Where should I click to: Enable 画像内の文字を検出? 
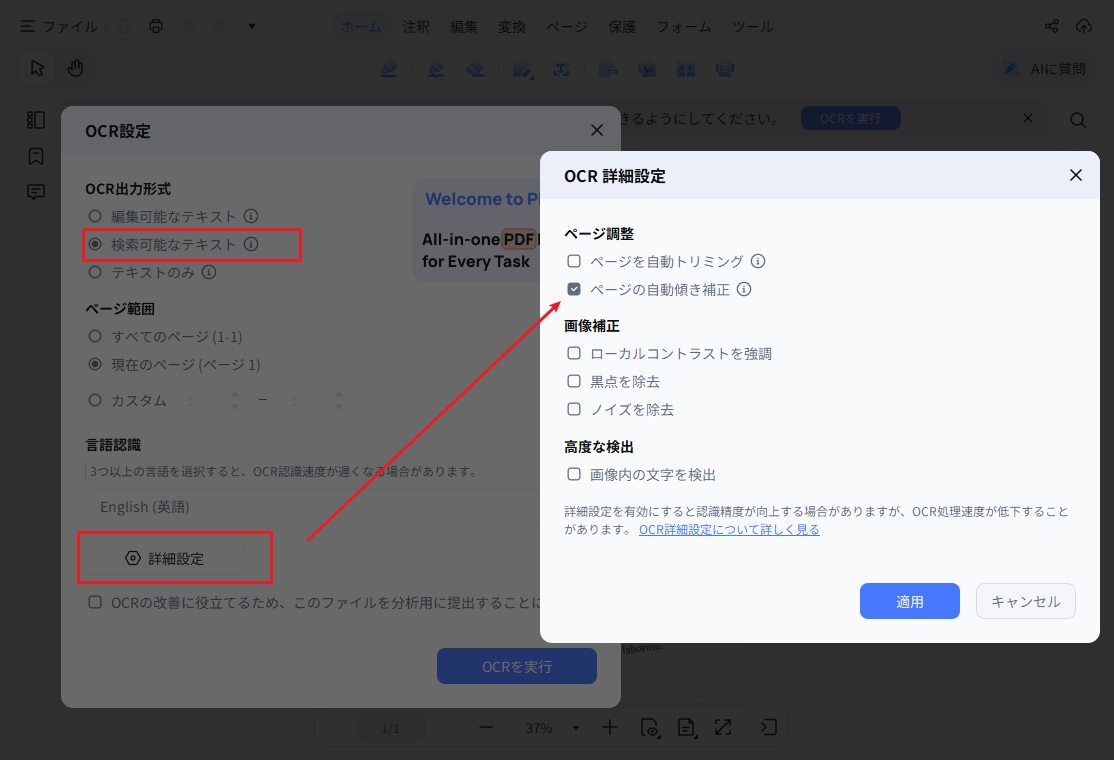click(x=574, y=474)
